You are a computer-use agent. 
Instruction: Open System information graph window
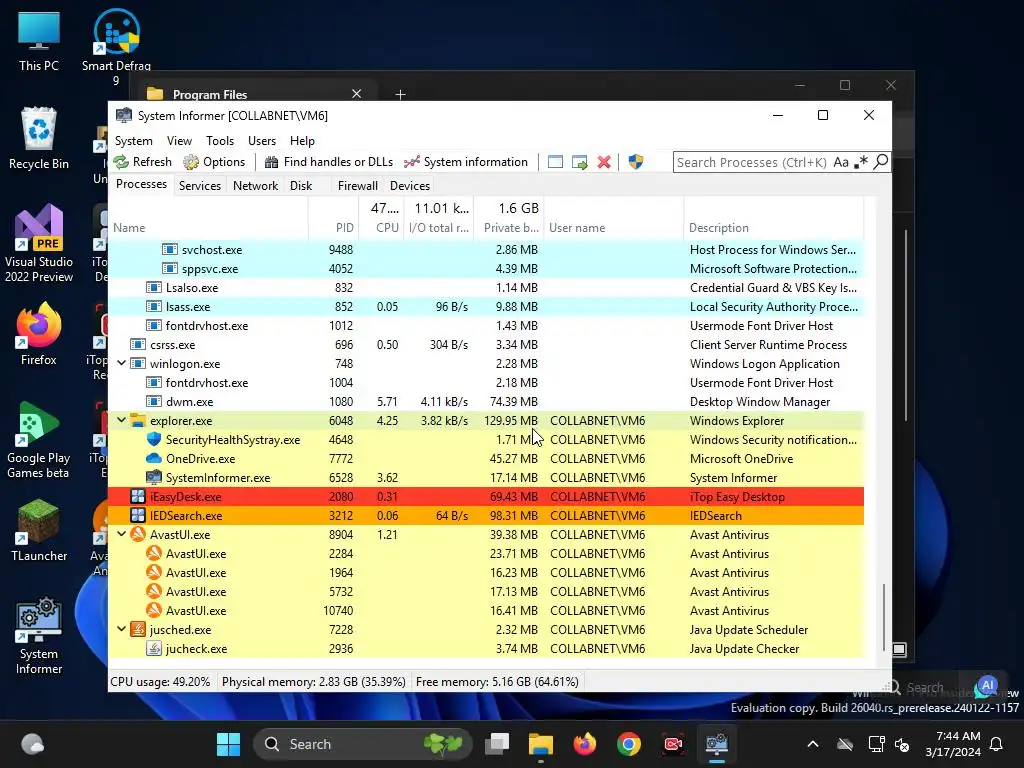(x=466, y=162)
